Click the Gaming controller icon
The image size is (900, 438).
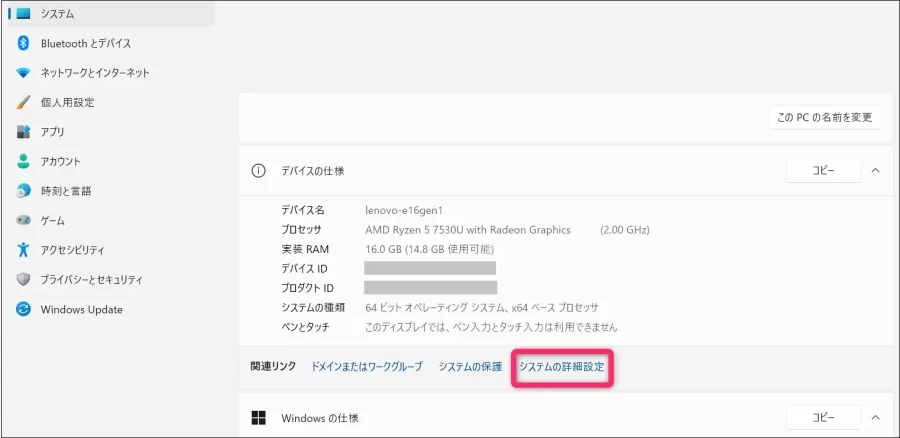point(23,220)
